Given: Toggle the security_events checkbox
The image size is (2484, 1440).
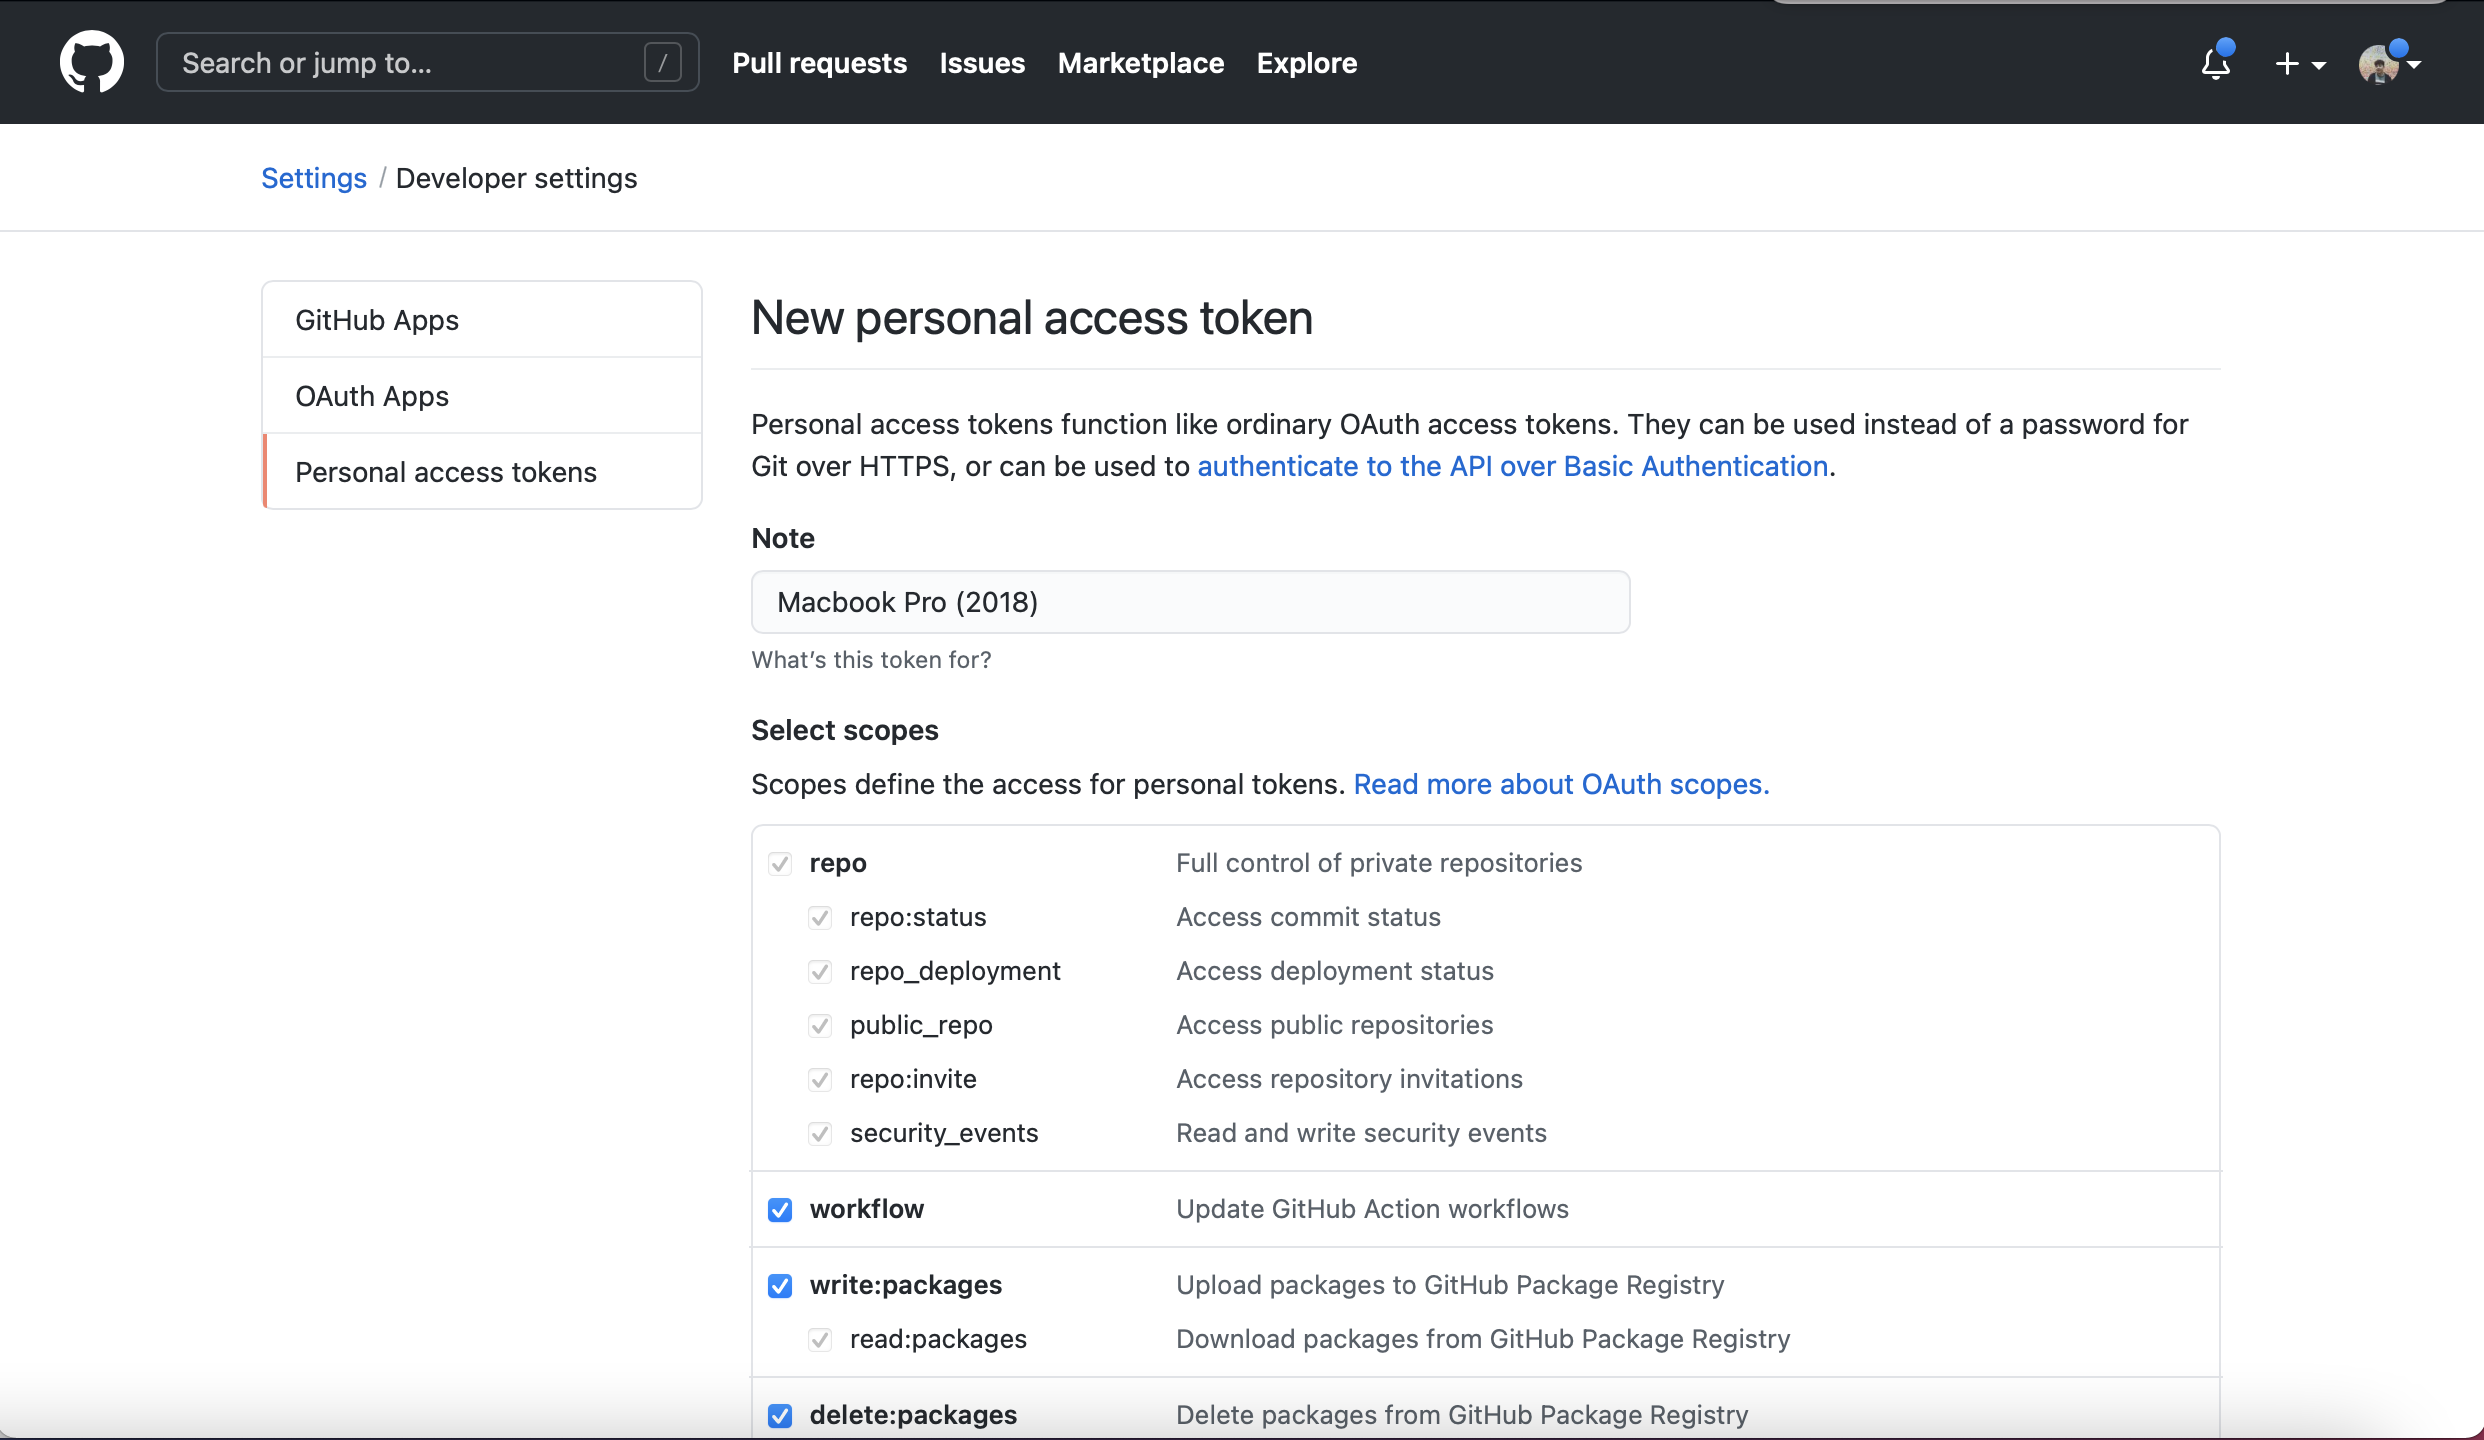Looking at the screenshot, I should tap(820, 1134).
